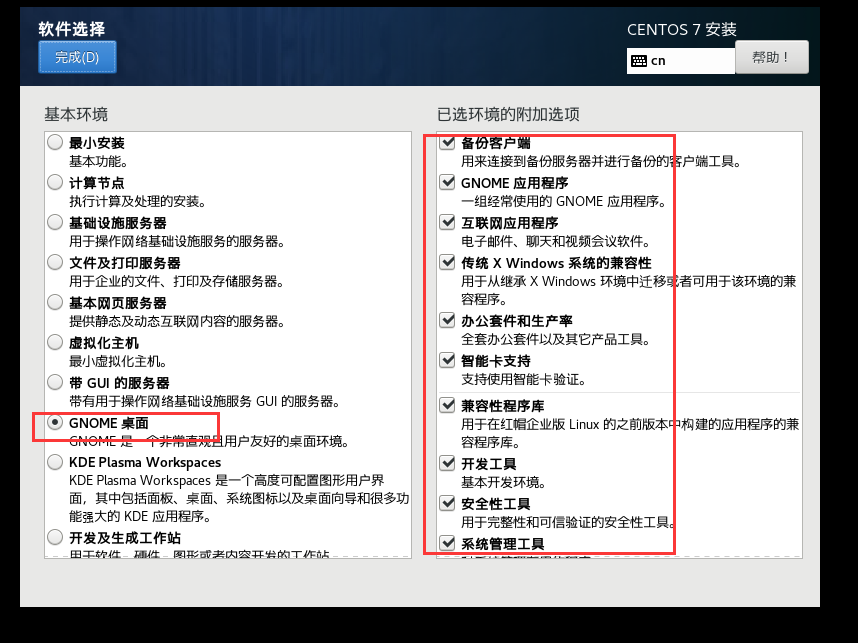858x643 pixels.
Task: Select KDE Plasma Workspaces radio button
Action: (x=55, y=462)
